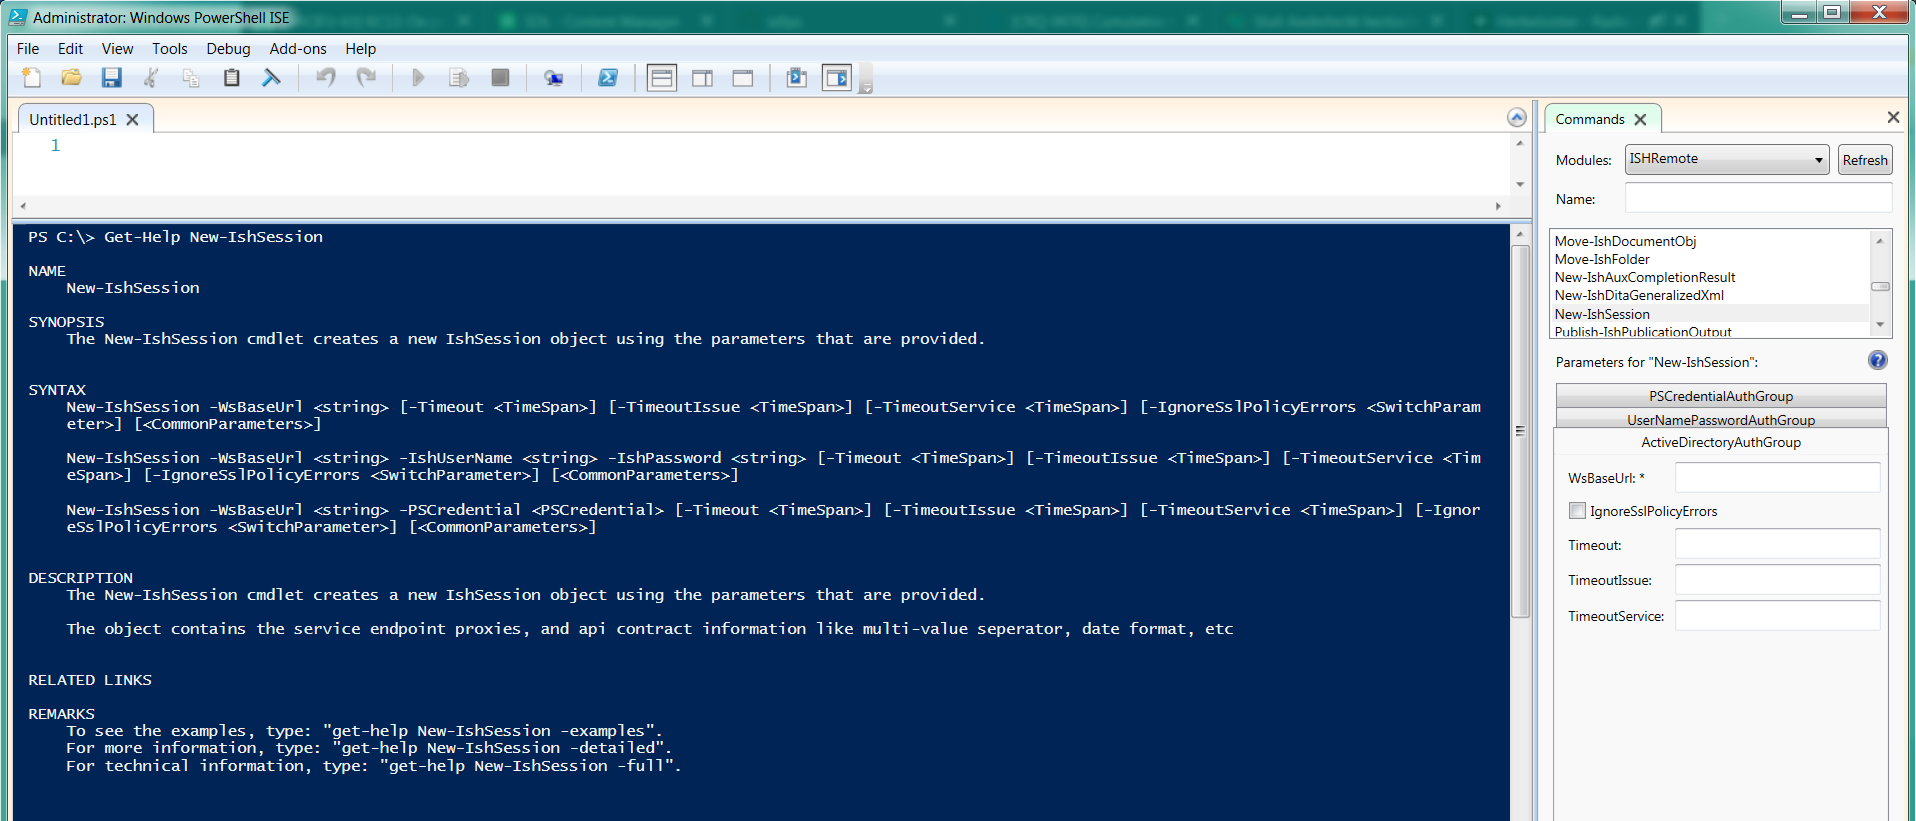Select Move-IshFolder in the command list
This screenshot has width=1916, height=821.
pos(1602,259)
